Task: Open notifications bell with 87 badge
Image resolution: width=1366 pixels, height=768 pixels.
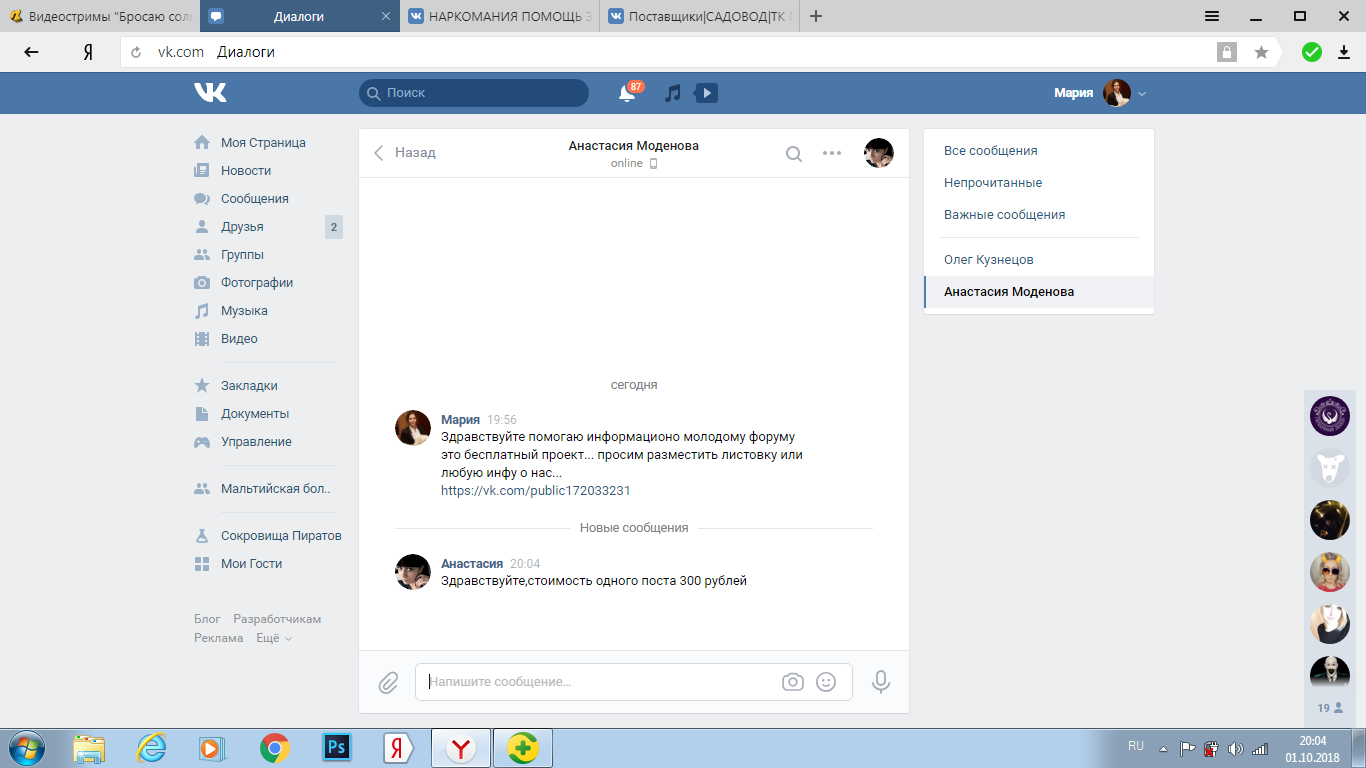Action: click(627, 93)
